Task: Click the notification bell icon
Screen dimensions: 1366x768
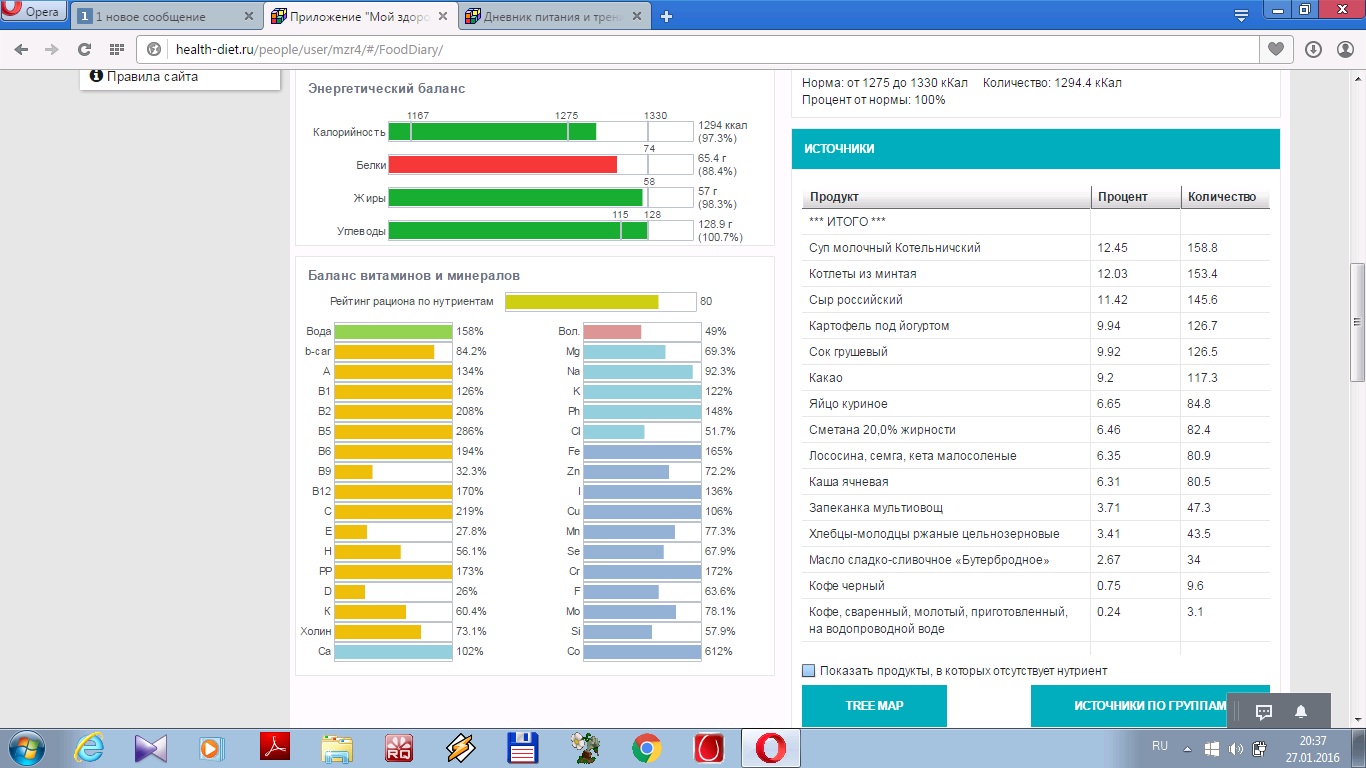Action: 1301,712
